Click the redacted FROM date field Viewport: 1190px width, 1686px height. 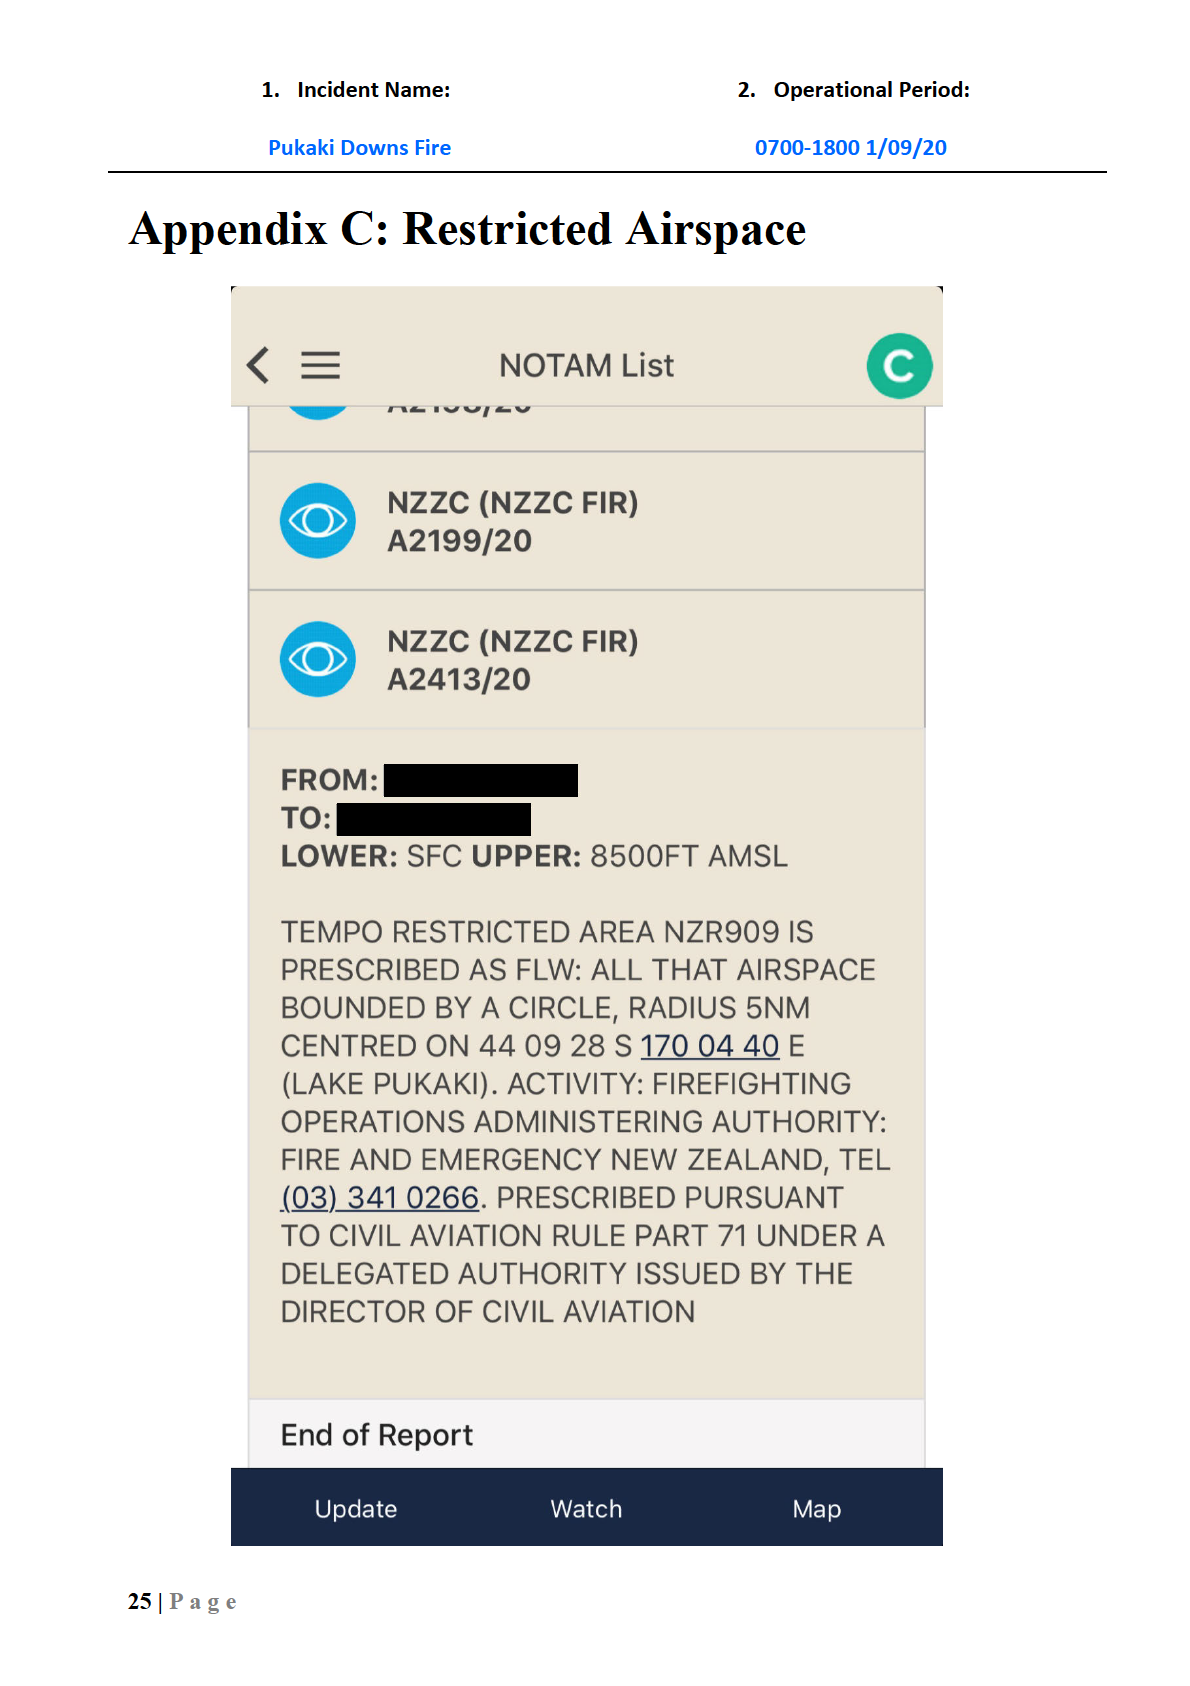tap(480, 780)
